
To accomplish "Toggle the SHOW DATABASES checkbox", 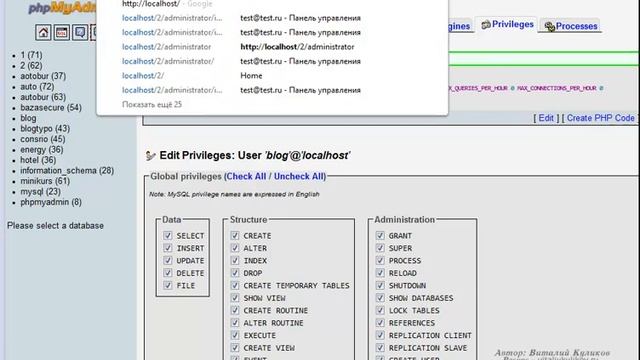I will [380, 298].
